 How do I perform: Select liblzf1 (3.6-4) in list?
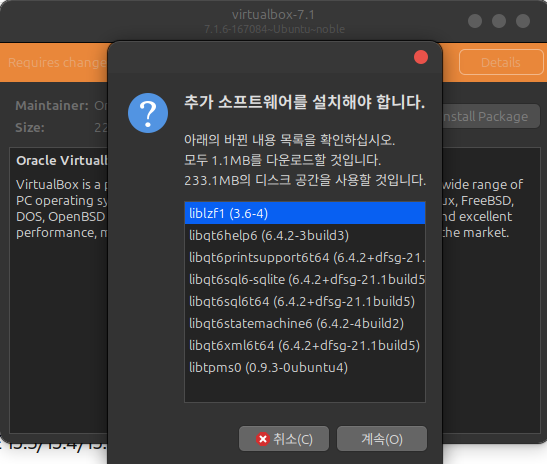click(x=305, y=213)
